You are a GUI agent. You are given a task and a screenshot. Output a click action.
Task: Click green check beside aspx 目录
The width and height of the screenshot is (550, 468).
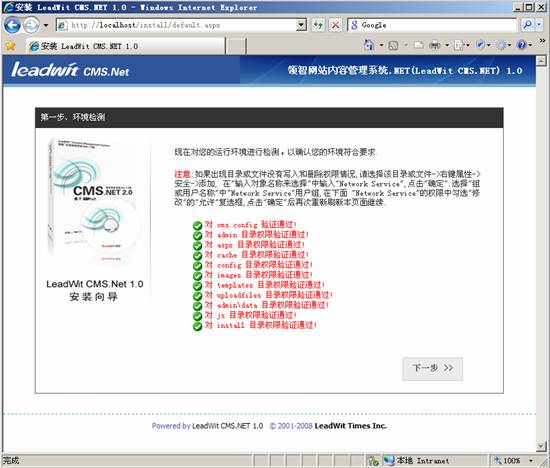pyautogui.click(x=197, y=246)
